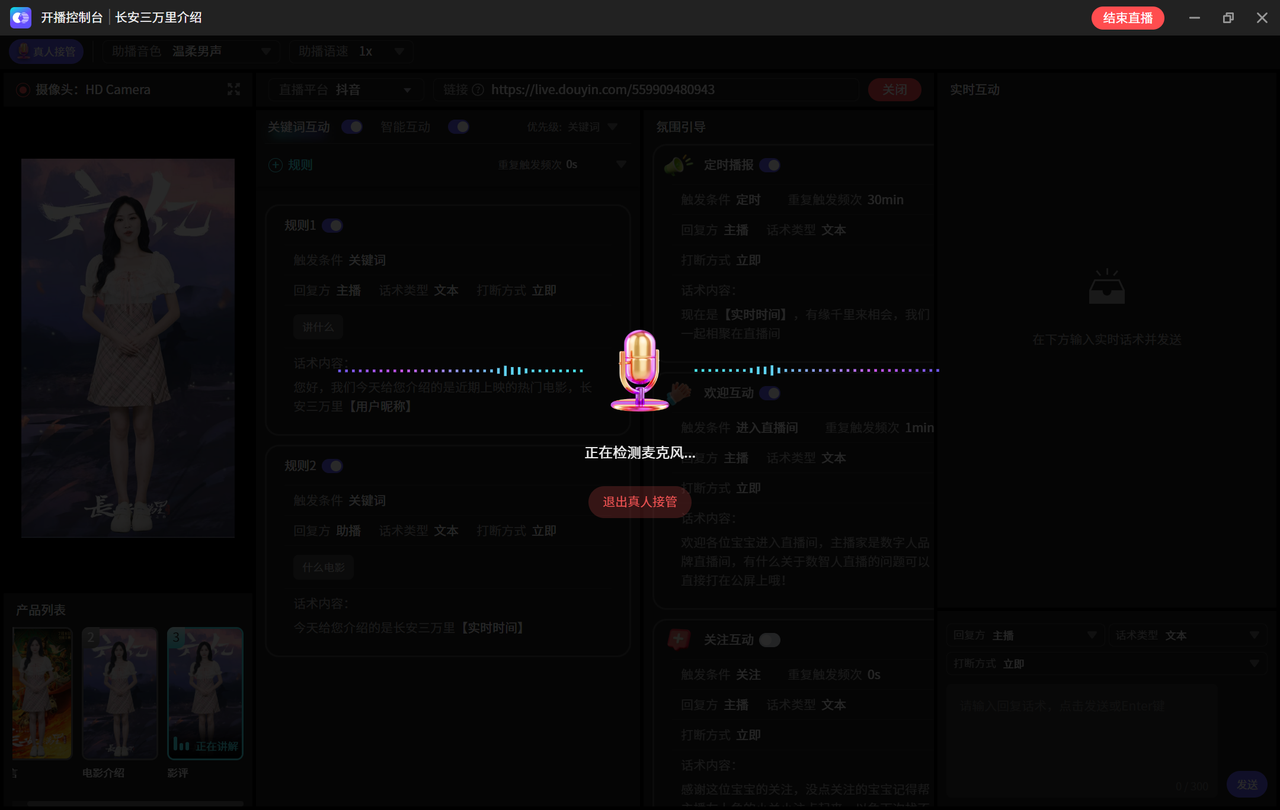
Task: Click the golden microphone icon
Action: [639, 371]
